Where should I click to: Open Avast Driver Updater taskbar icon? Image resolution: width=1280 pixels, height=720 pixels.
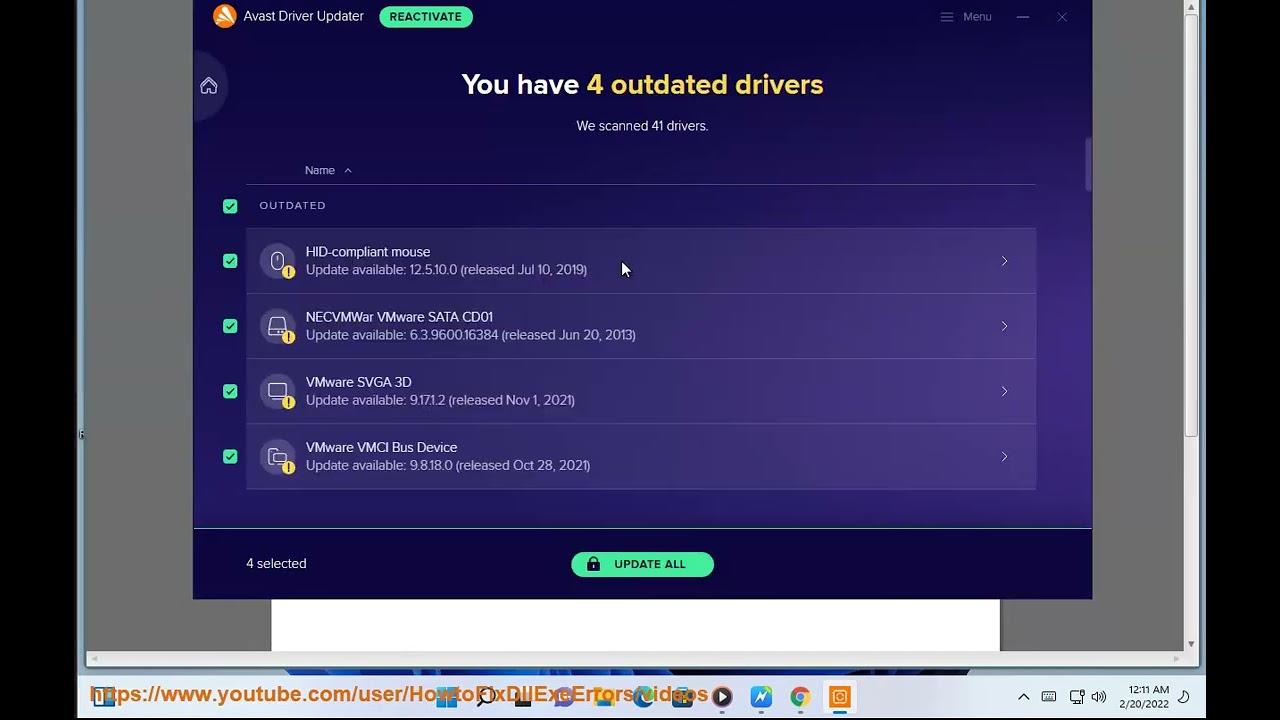point(840,697)
